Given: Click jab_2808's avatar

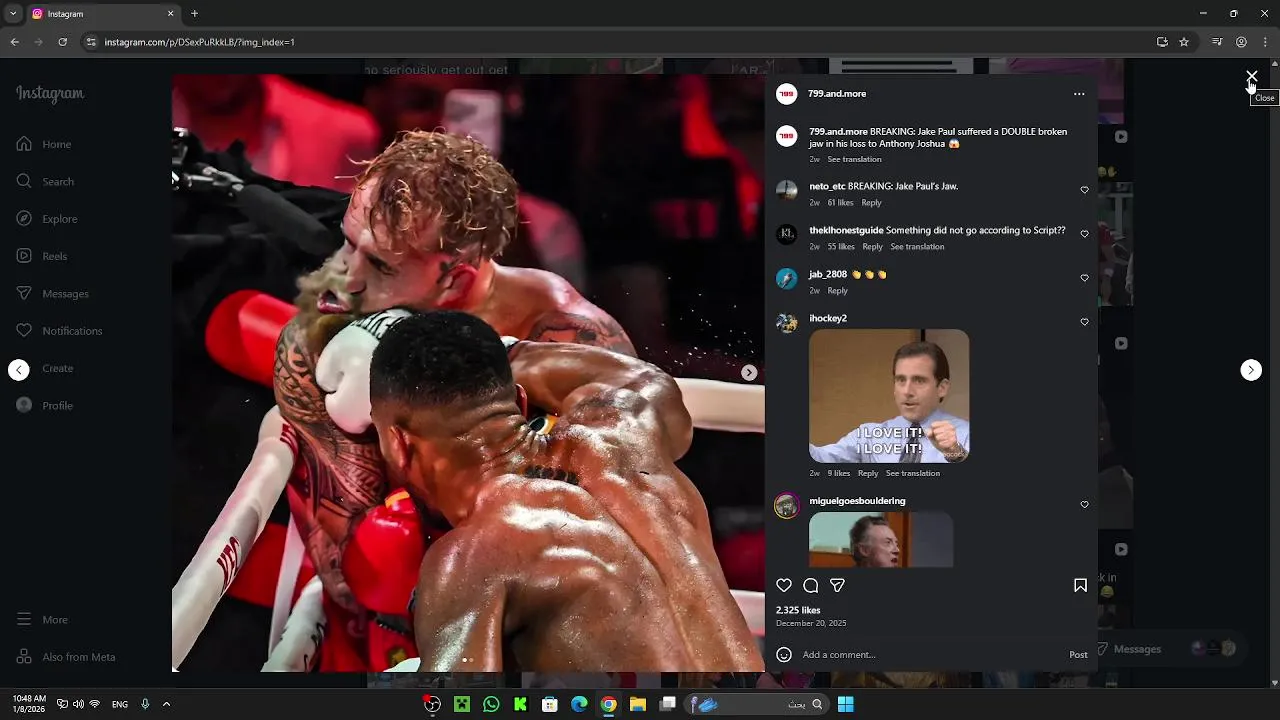Looking at the screenshot, I should 787,279.
